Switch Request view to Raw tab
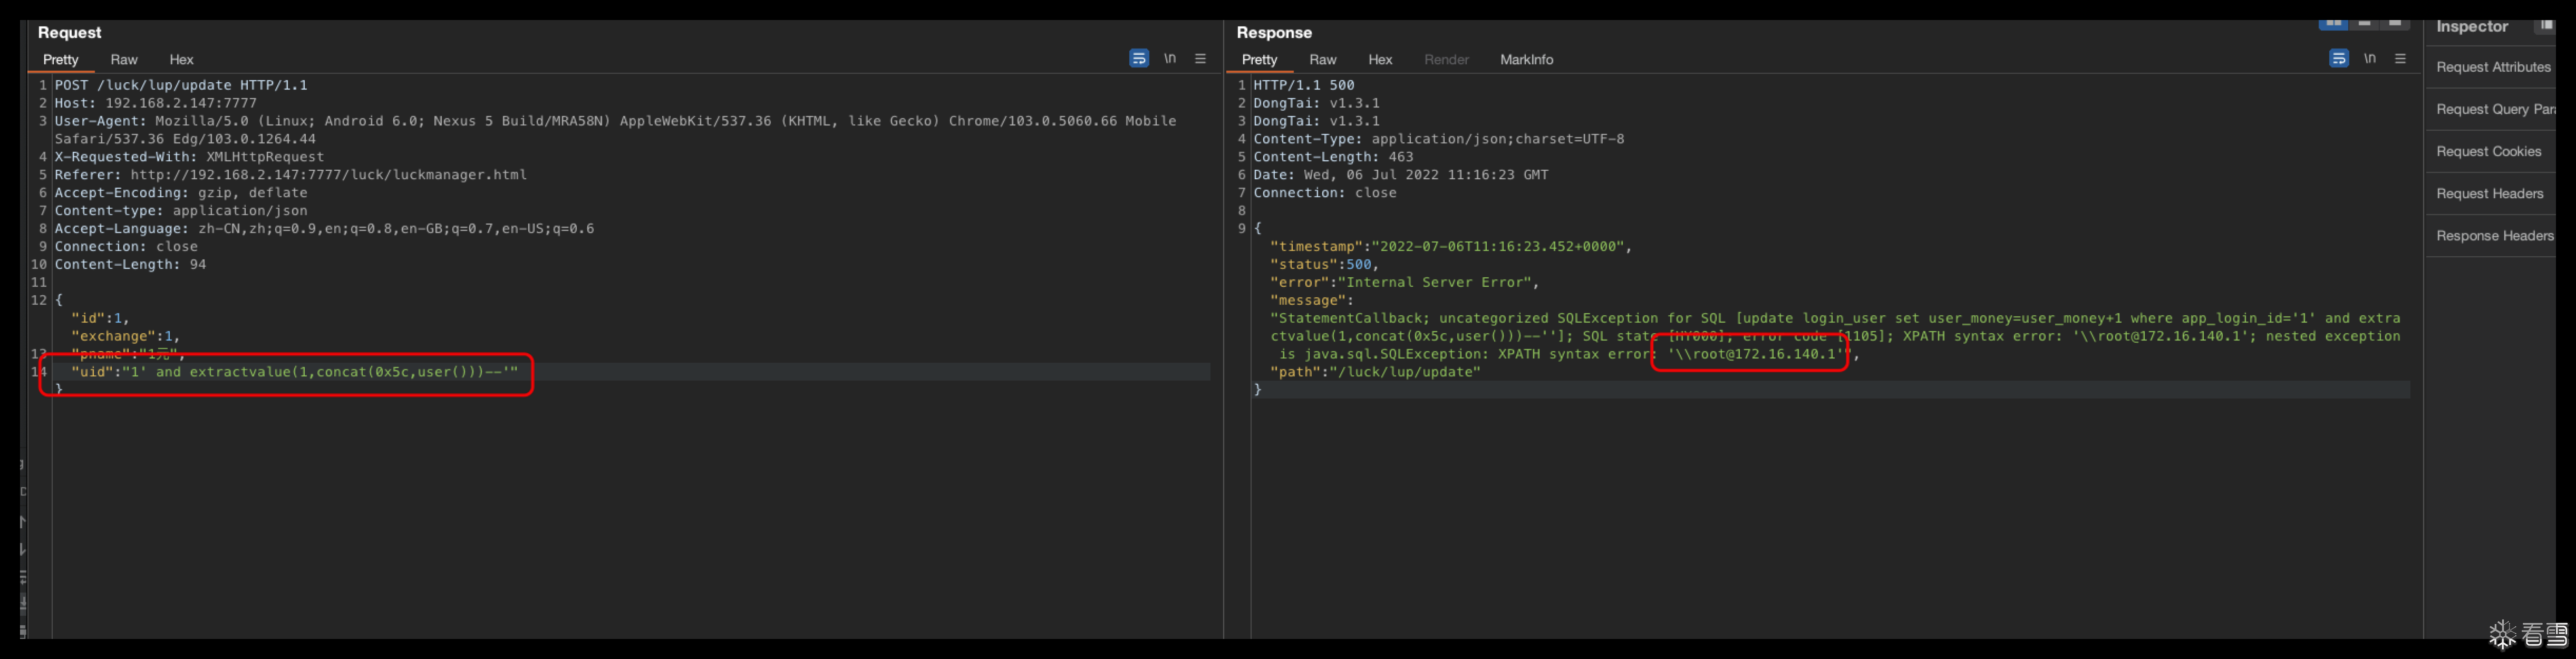This screenshot has height=659, width=2576. coord(124,60)
